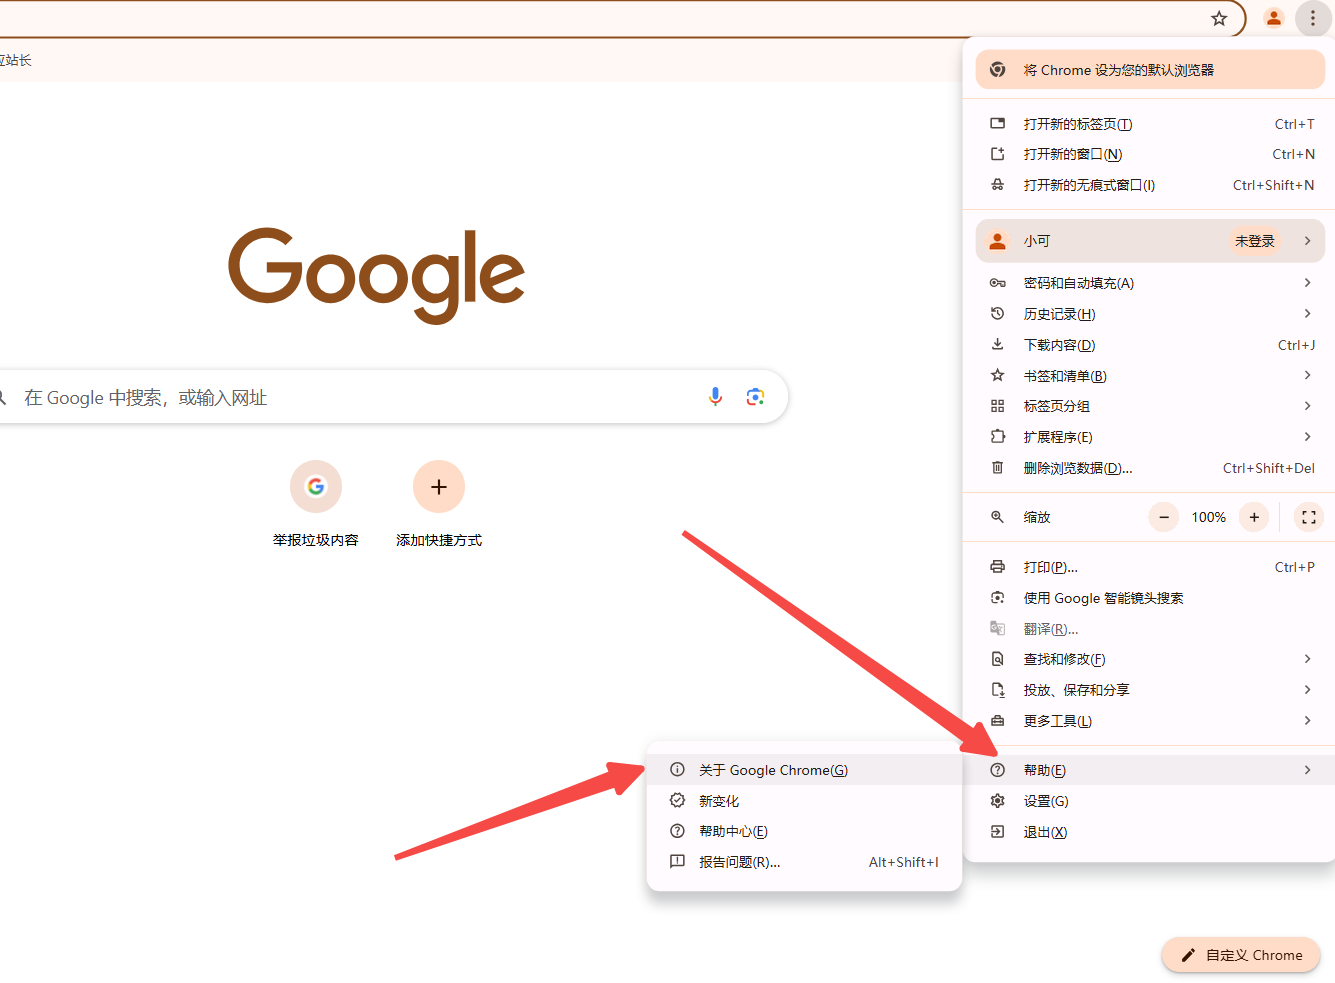Screen dimensions: 1335x983
Task: Start voice search with the microphone icon
Action: tap(715, 397)
